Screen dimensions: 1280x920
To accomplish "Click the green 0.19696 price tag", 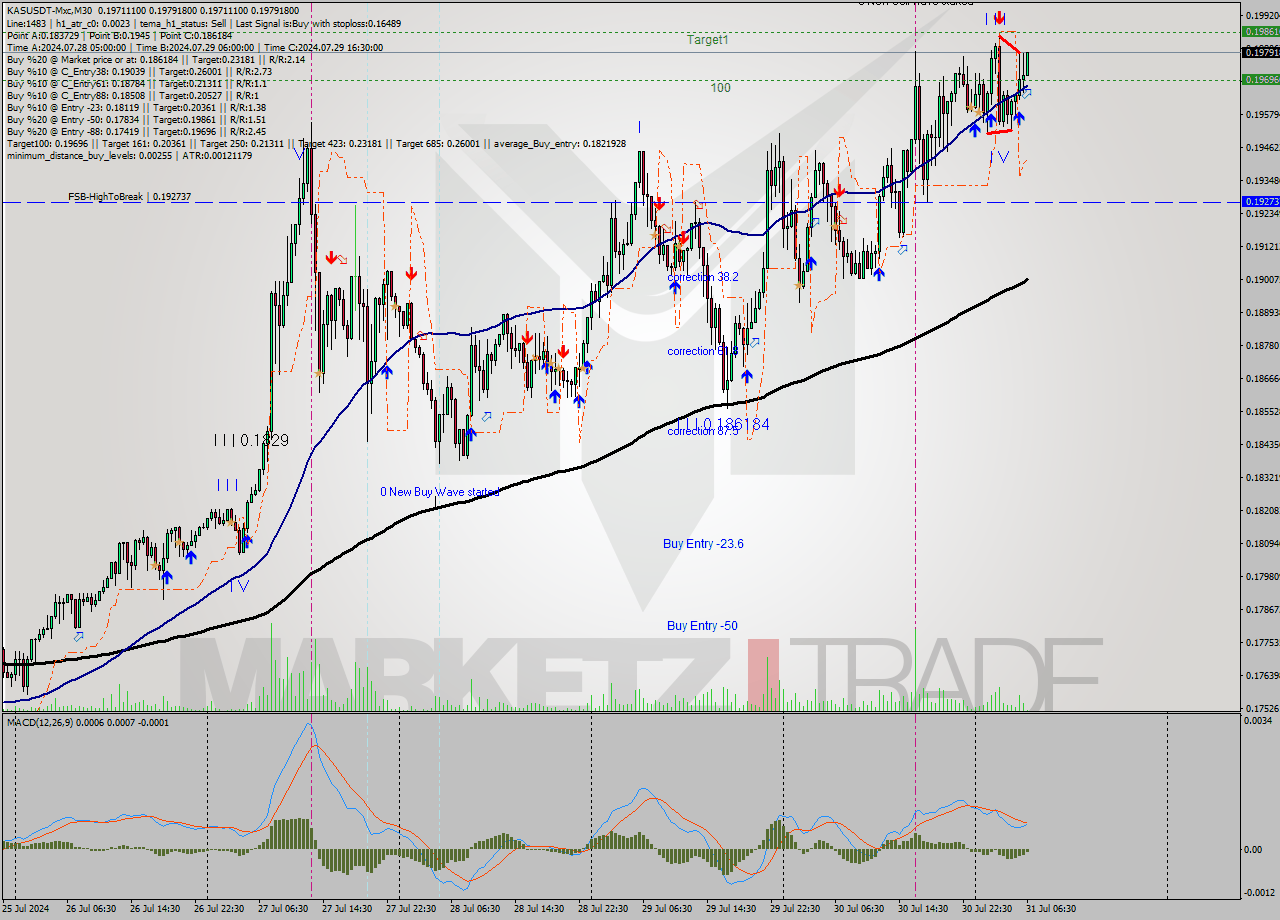I will point(1259,79).
